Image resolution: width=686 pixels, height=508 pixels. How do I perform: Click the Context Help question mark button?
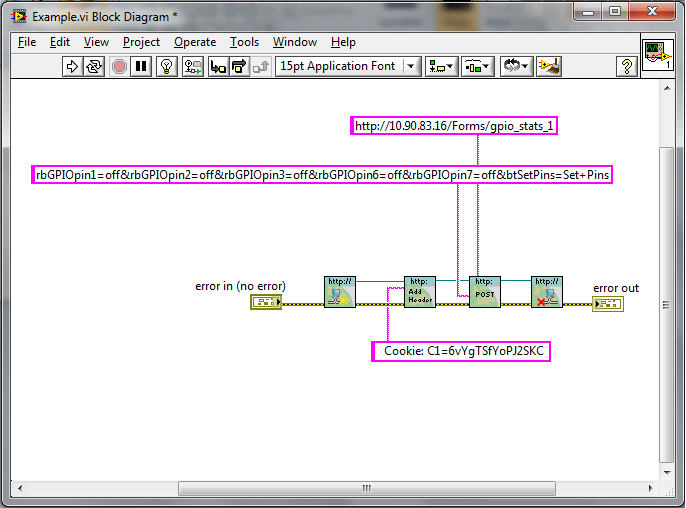point(626,67)
